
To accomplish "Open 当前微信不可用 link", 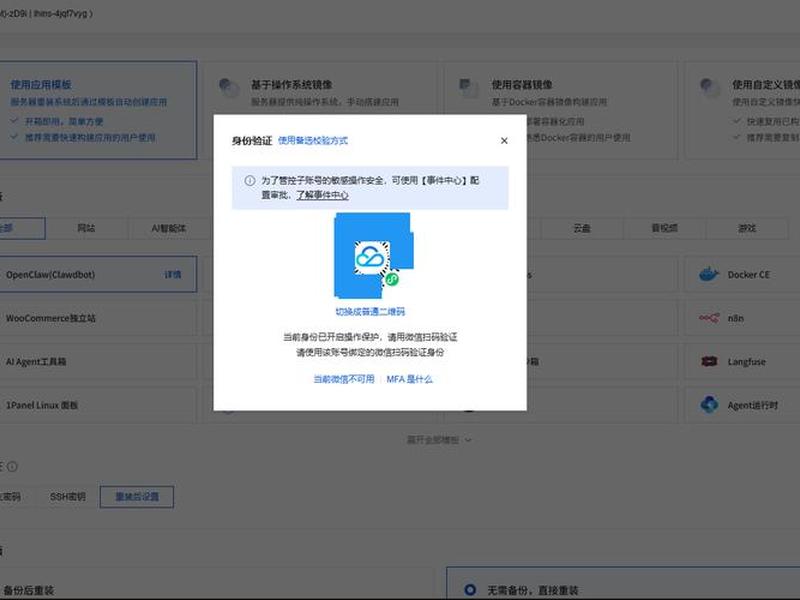I will [343, 379].
